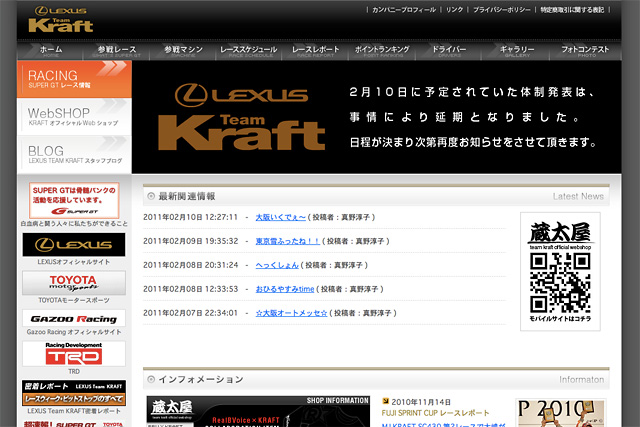
Task: Open the TRD Racing Development banner
Action: click(x=74, y=353)
